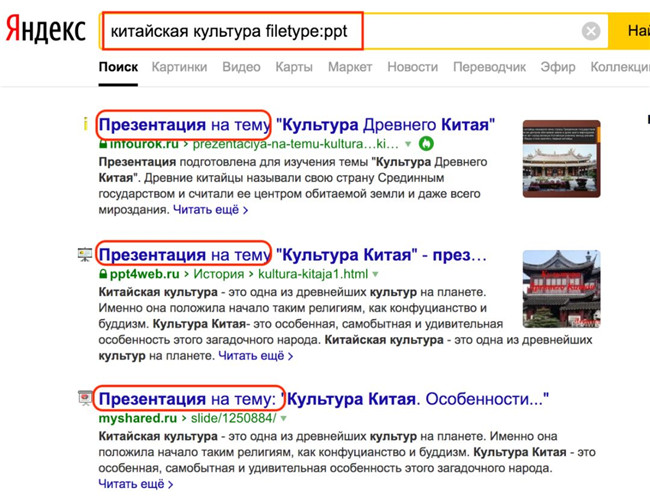Viewport: 650px width, 498px height.
Task: Switch to the Маркет tab
Action: [350, 67]
